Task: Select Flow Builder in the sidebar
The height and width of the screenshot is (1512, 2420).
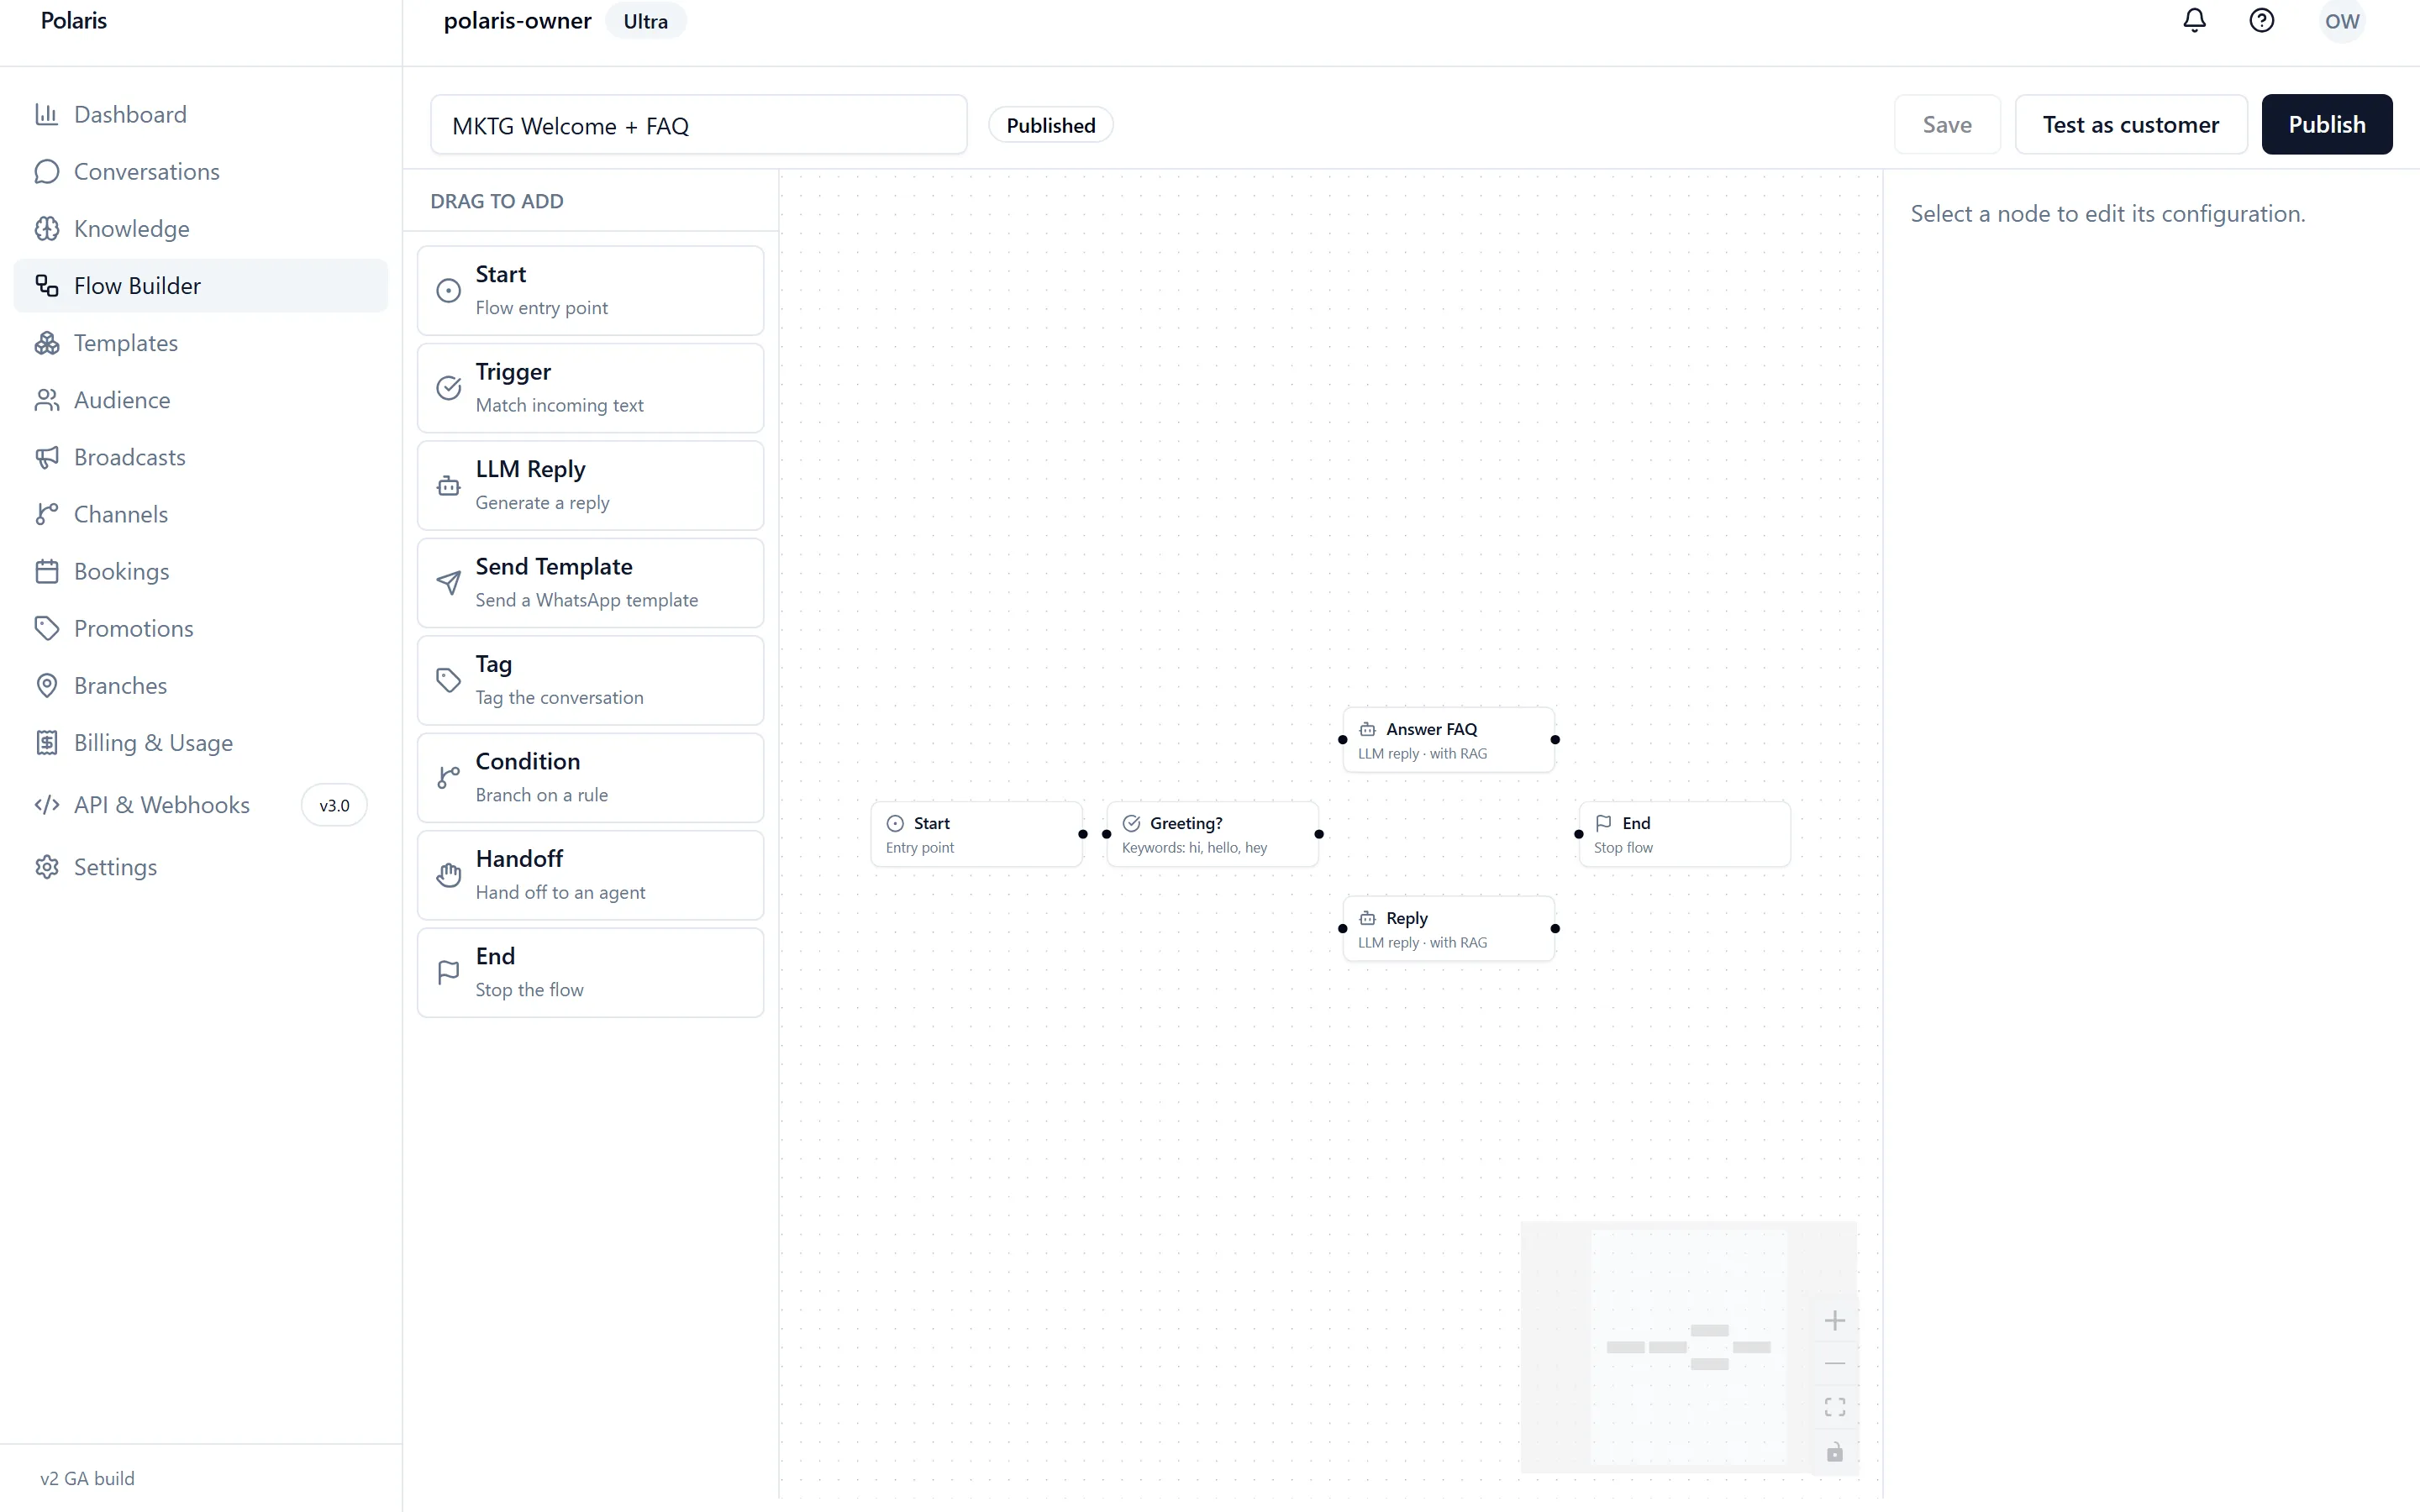Action: point(201,286)
